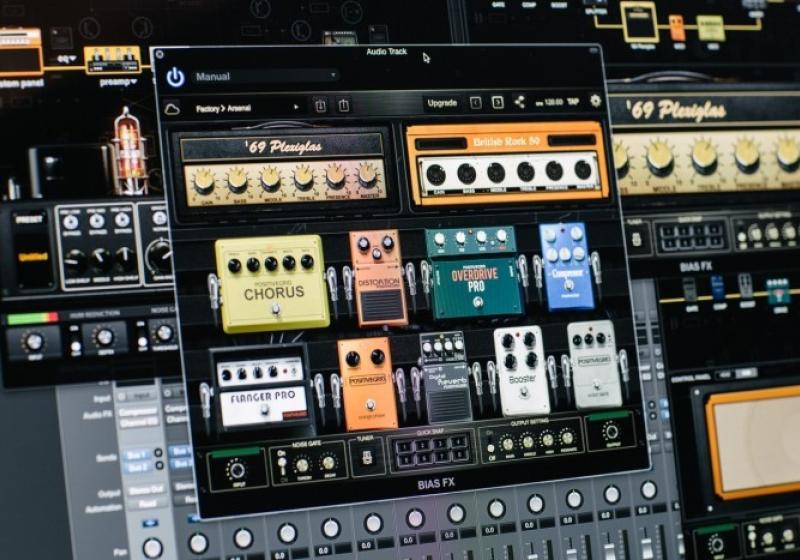Select Quick Snap slot 1
Screen dimensions: 800x560
[403, 447]
